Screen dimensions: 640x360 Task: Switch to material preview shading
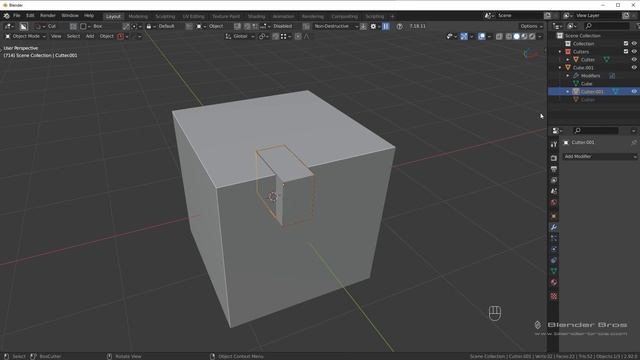tap(524, 36)
